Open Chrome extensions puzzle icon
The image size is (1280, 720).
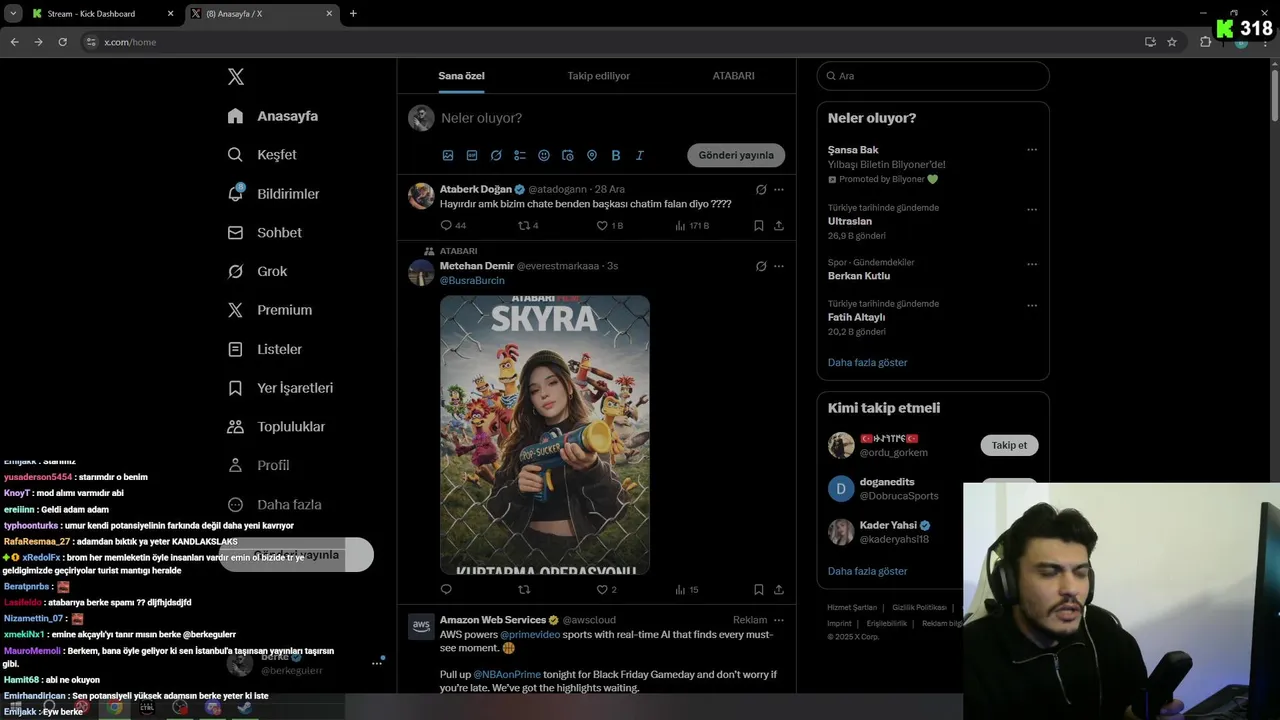[1205, 42]
